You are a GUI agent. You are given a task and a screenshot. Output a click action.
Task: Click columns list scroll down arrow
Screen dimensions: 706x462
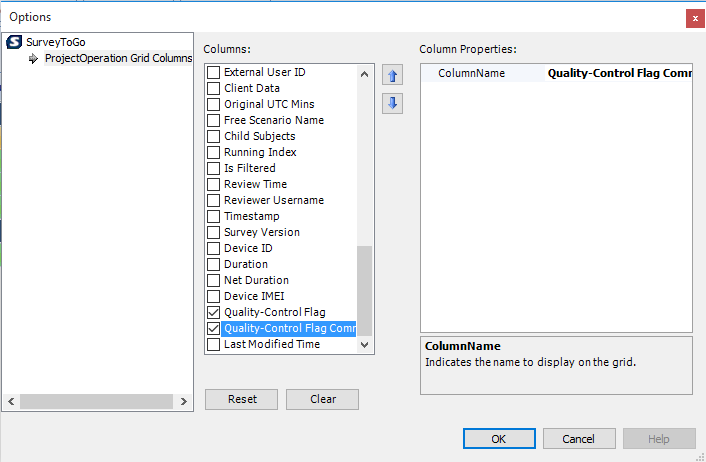[365, 344]
